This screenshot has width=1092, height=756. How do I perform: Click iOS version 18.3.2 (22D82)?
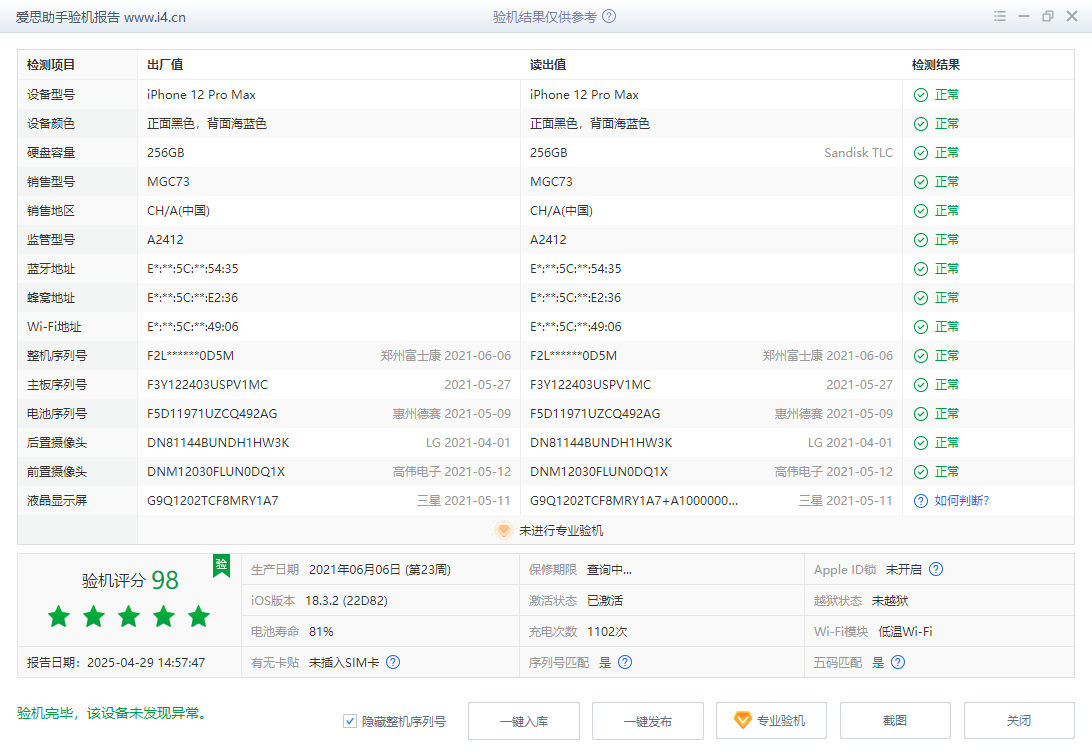(346, 600)
